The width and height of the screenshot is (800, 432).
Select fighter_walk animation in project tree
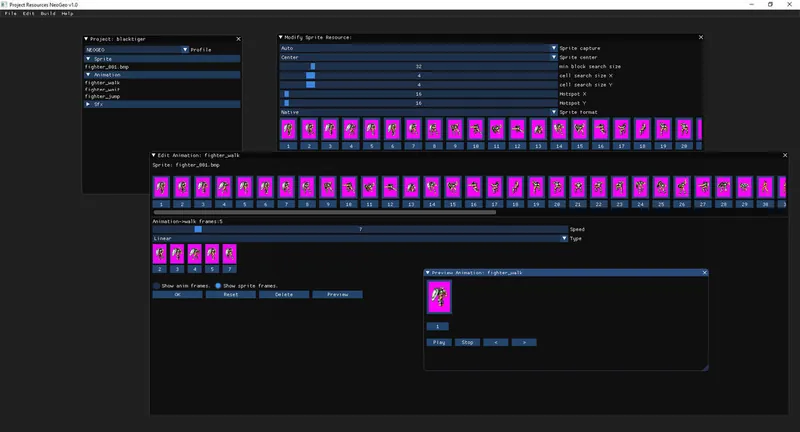coord(103,83)
